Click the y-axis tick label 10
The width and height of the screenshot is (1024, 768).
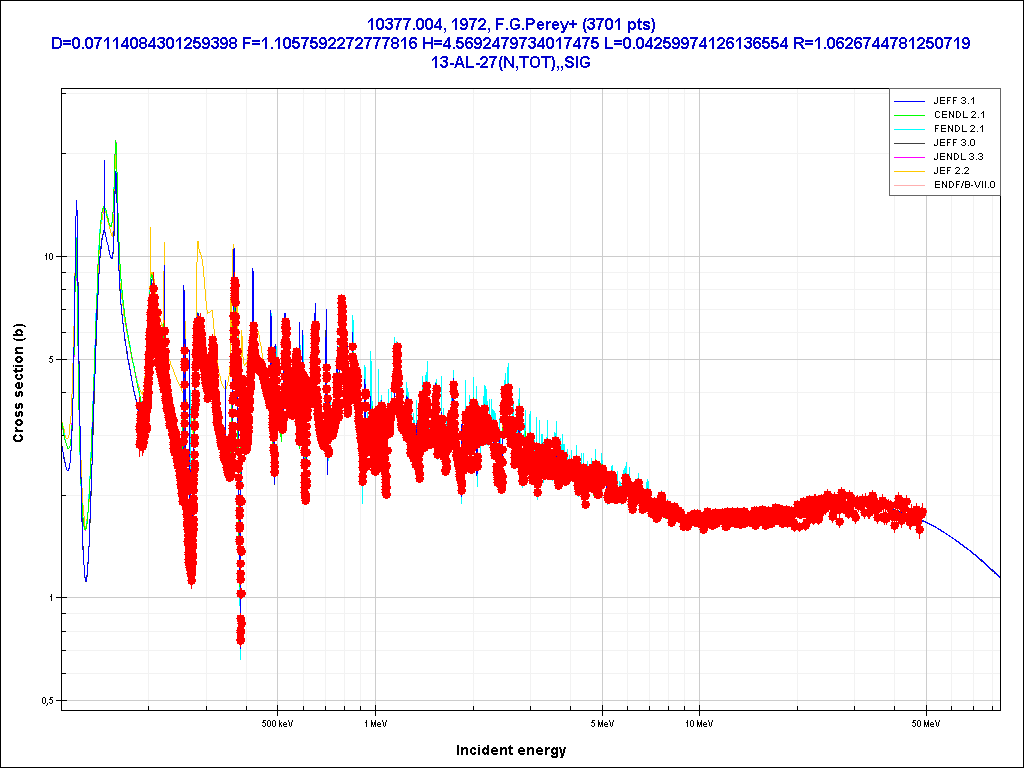pyautogui.click(x=47, y=257)
